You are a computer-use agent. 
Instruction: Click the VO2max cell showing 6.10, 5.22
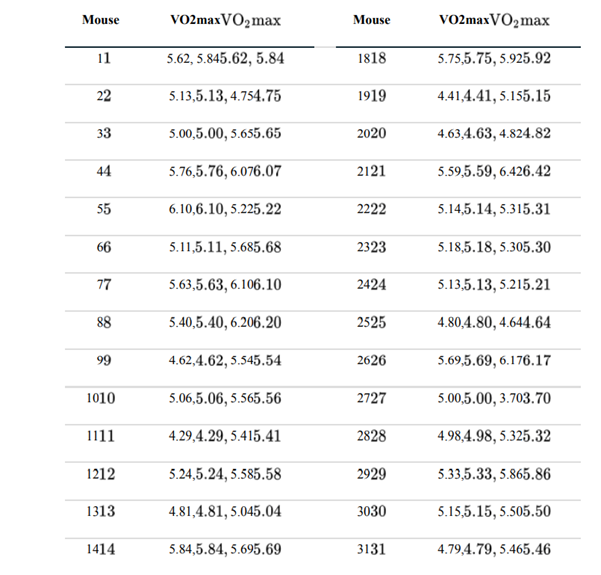click(x=225, y=210)
